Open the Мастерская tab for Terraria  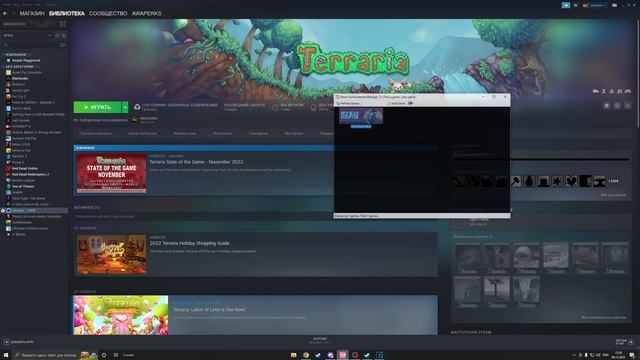294,133
